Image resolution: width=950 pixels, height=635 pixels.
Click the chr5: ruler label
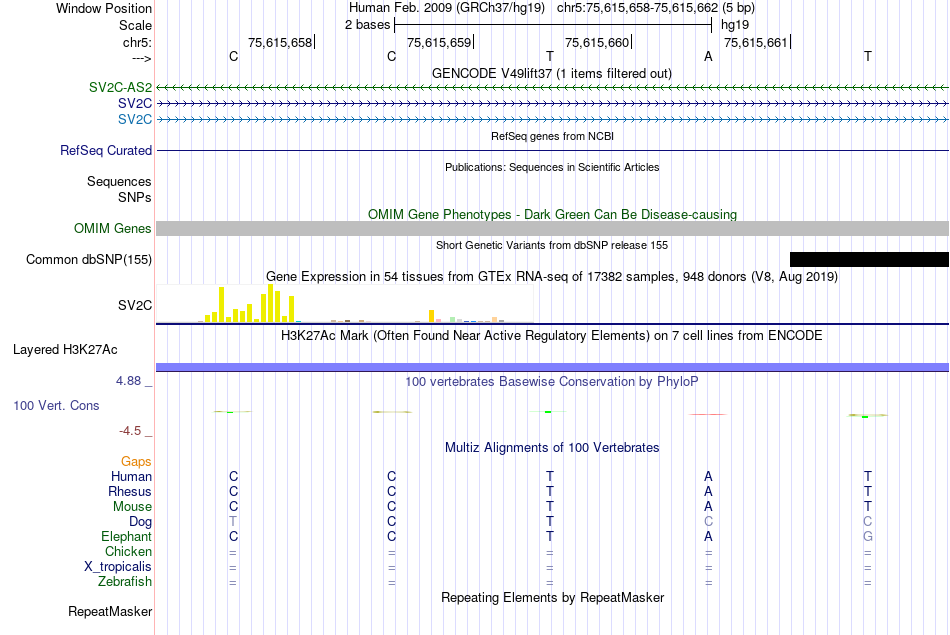point(137,42)
